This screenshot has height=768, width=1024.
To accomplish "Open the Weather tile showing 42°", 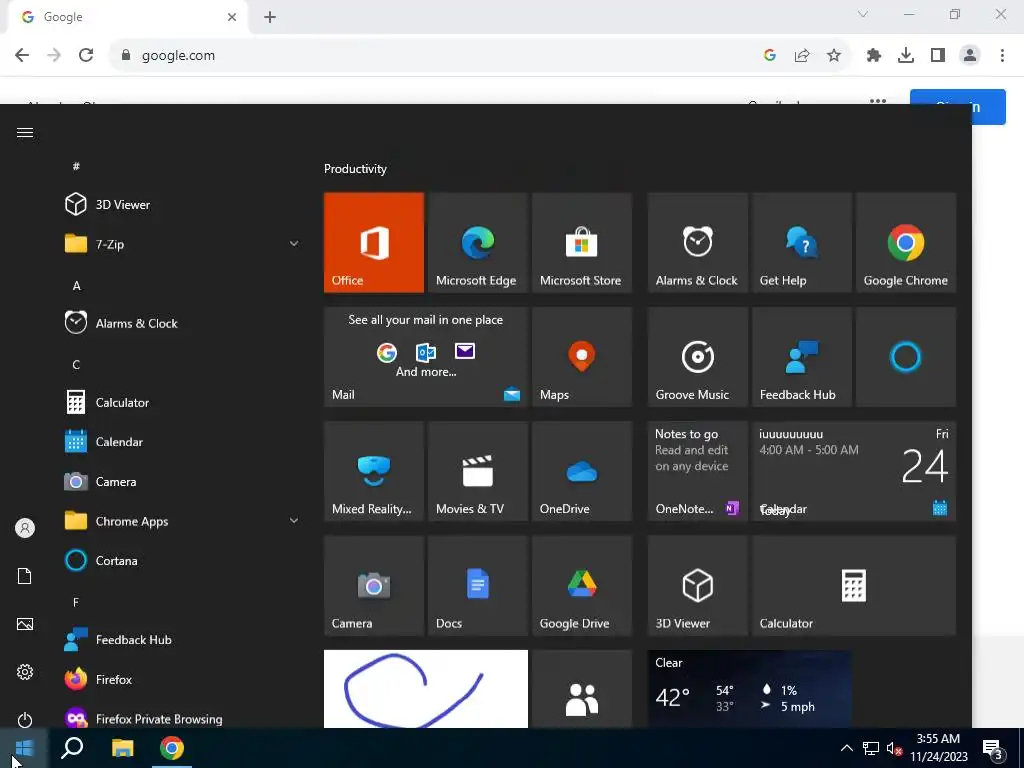I will 750,689.
